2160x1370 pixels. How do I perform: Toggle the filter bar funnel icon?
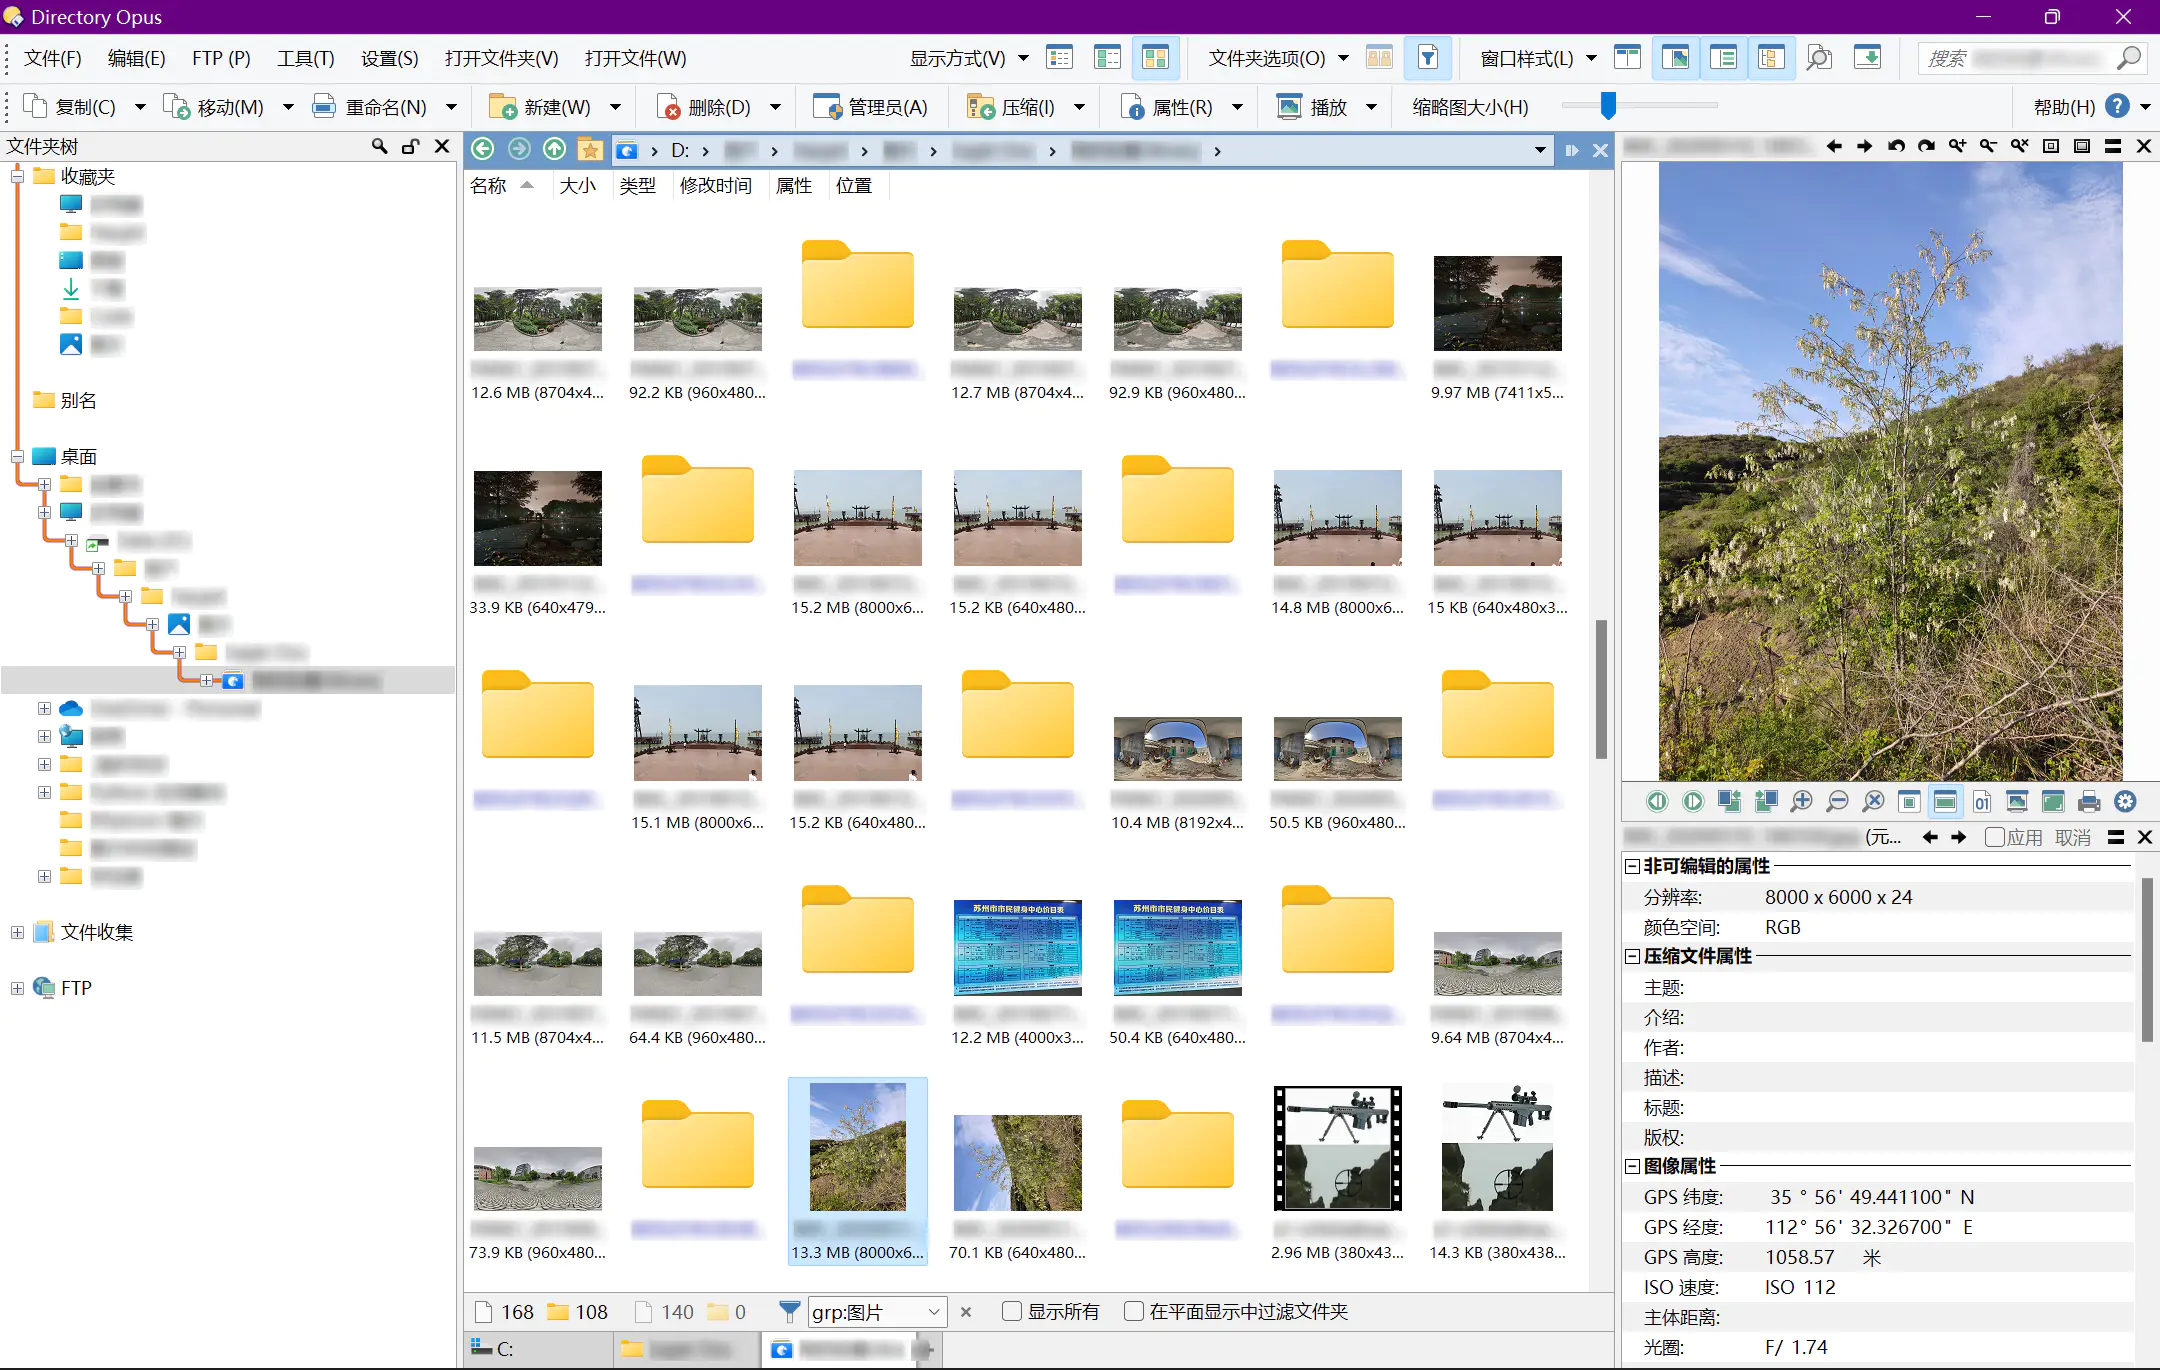pos(1428,58)
